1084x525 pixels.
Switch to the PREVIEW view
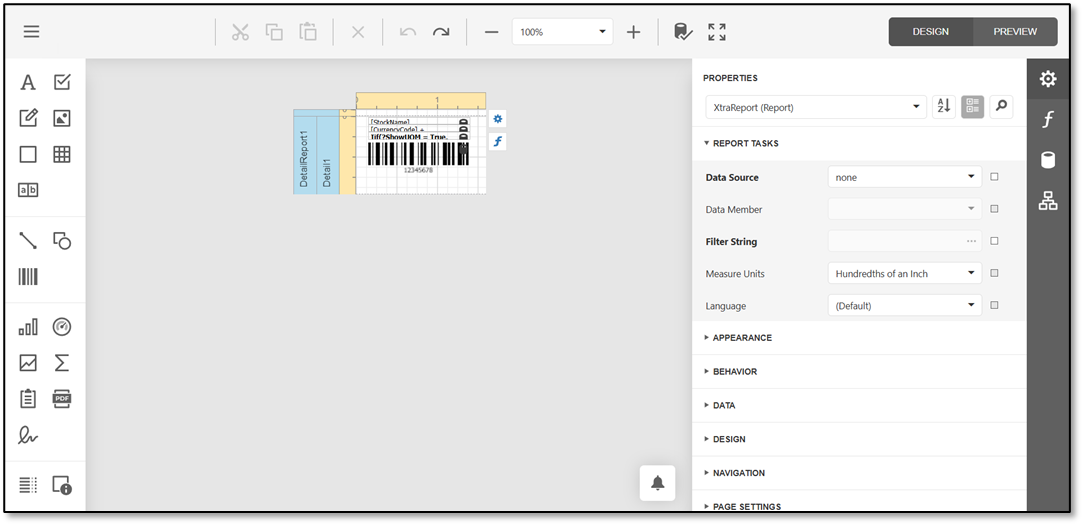[x=1015, y=32]
